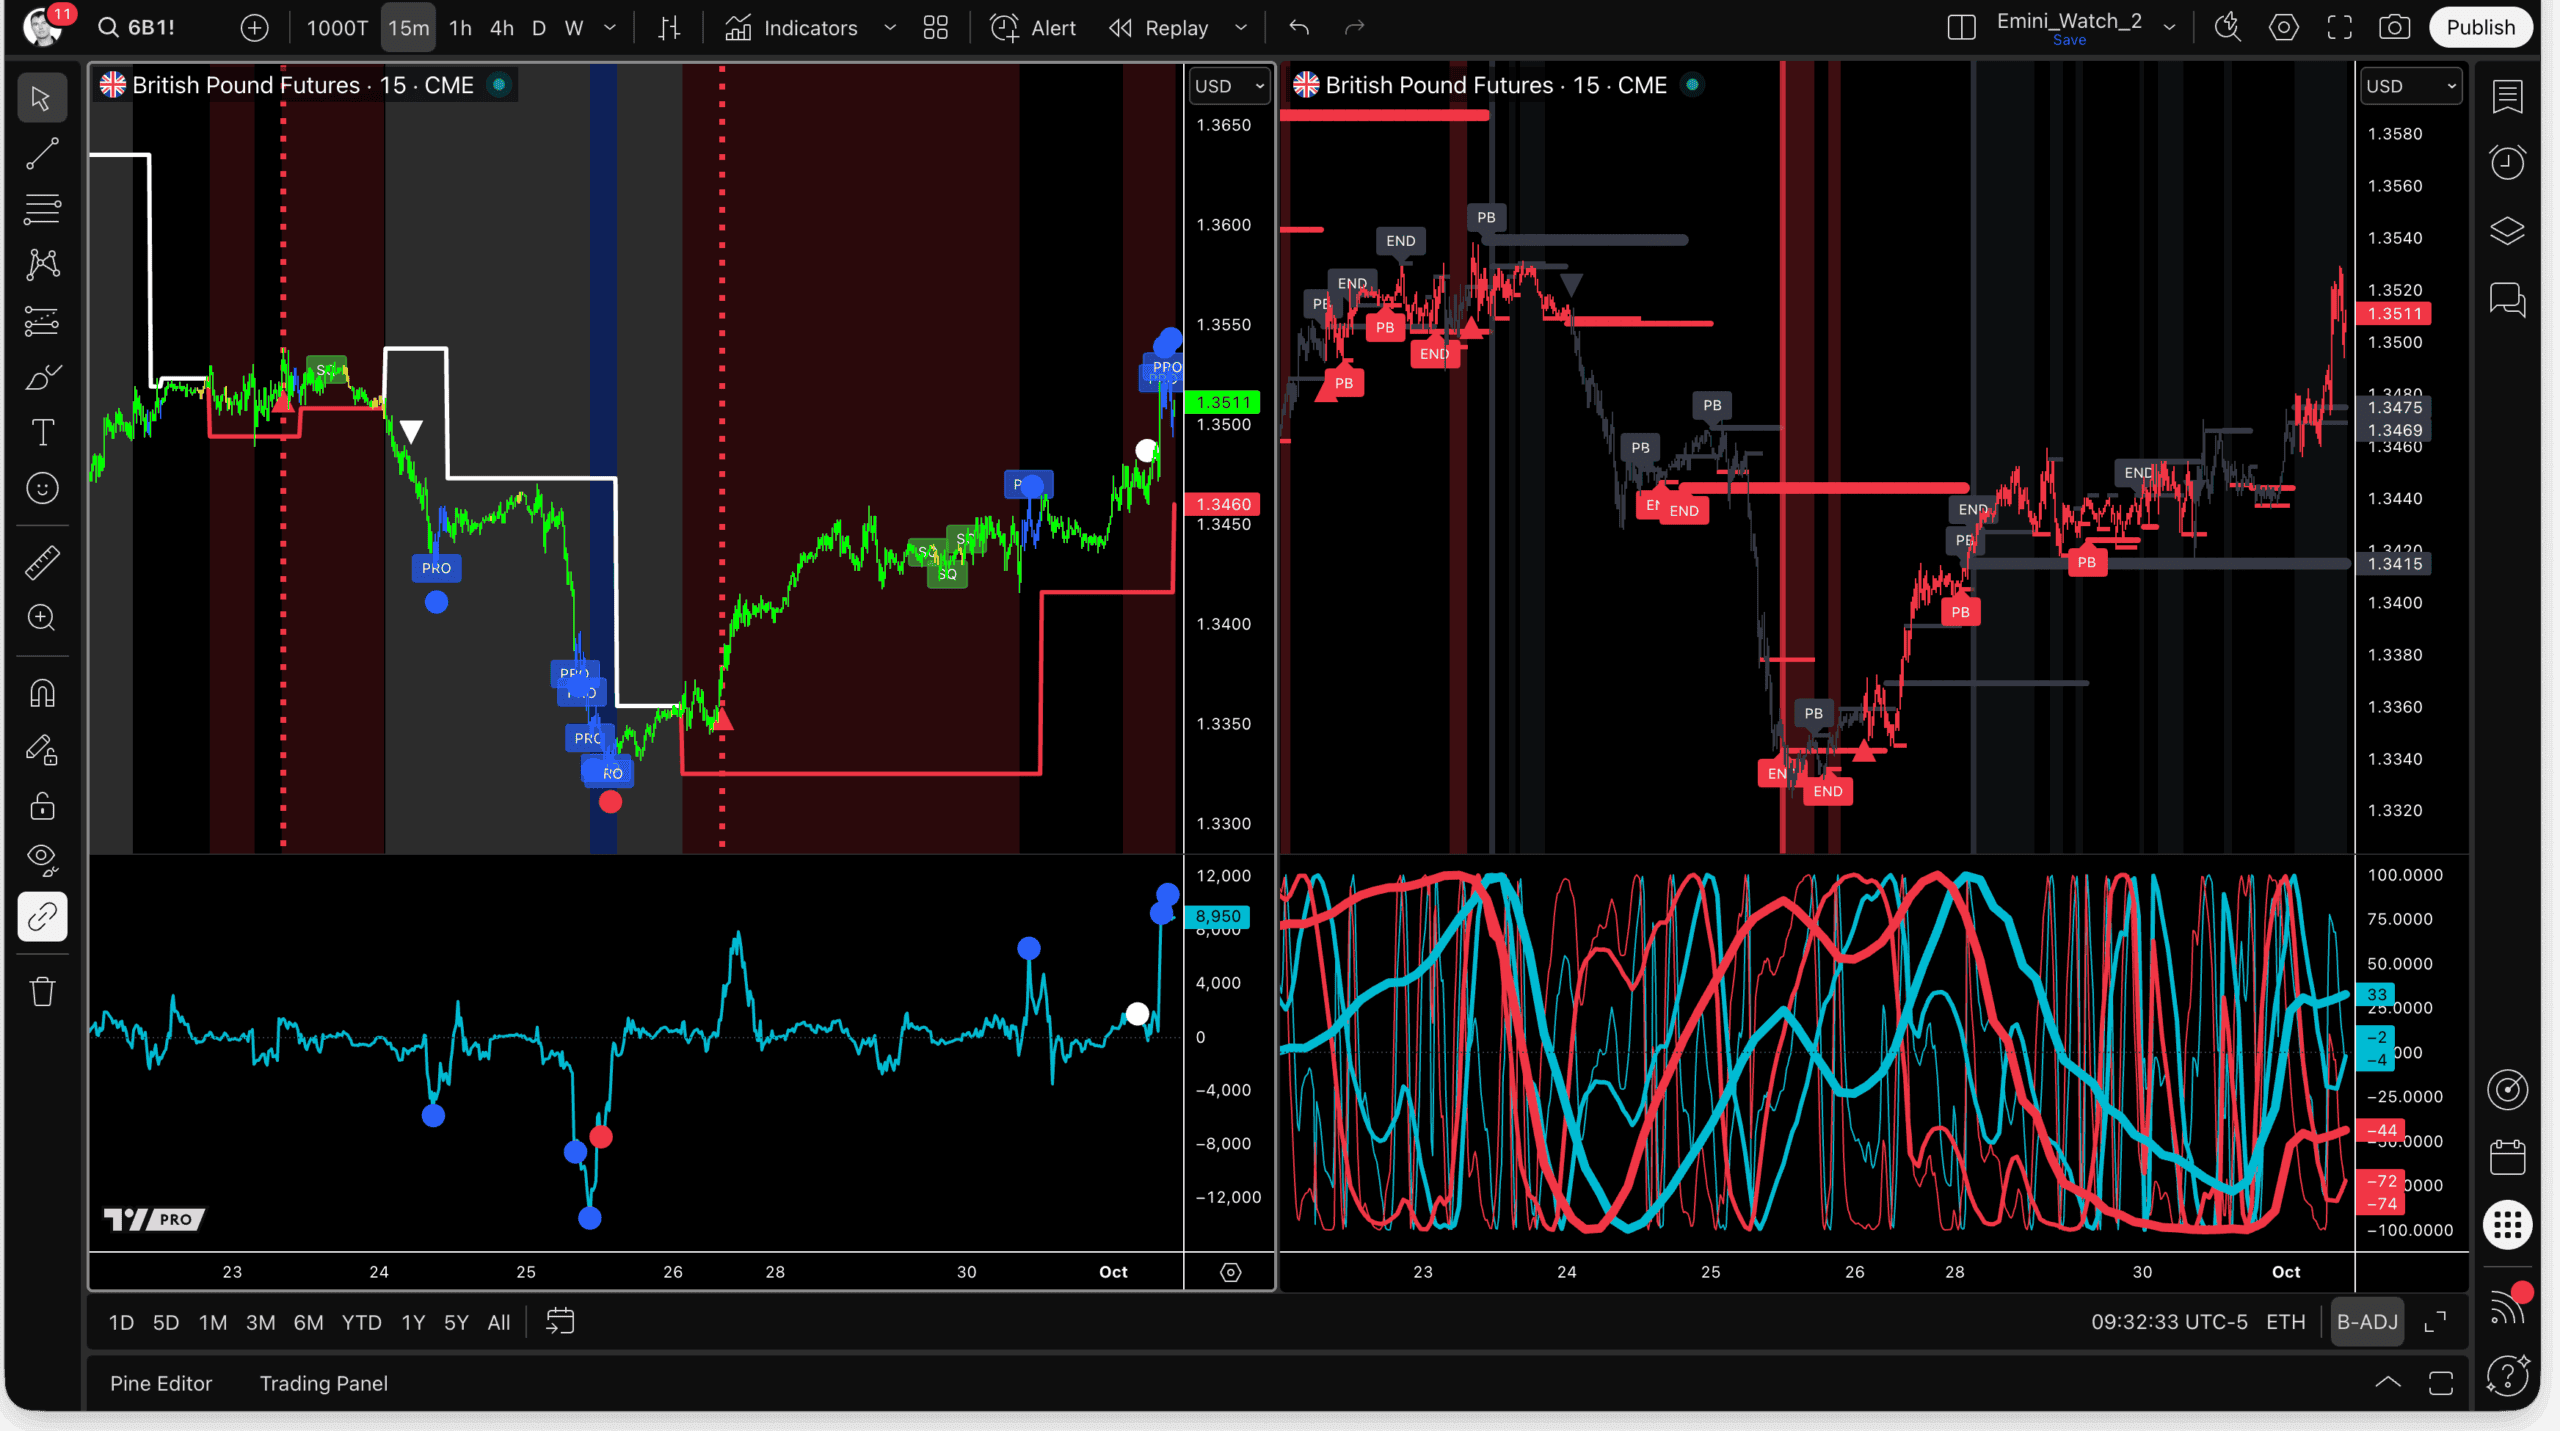
Task: Open layout grid selector icon
Action: [x=935, y=27]
